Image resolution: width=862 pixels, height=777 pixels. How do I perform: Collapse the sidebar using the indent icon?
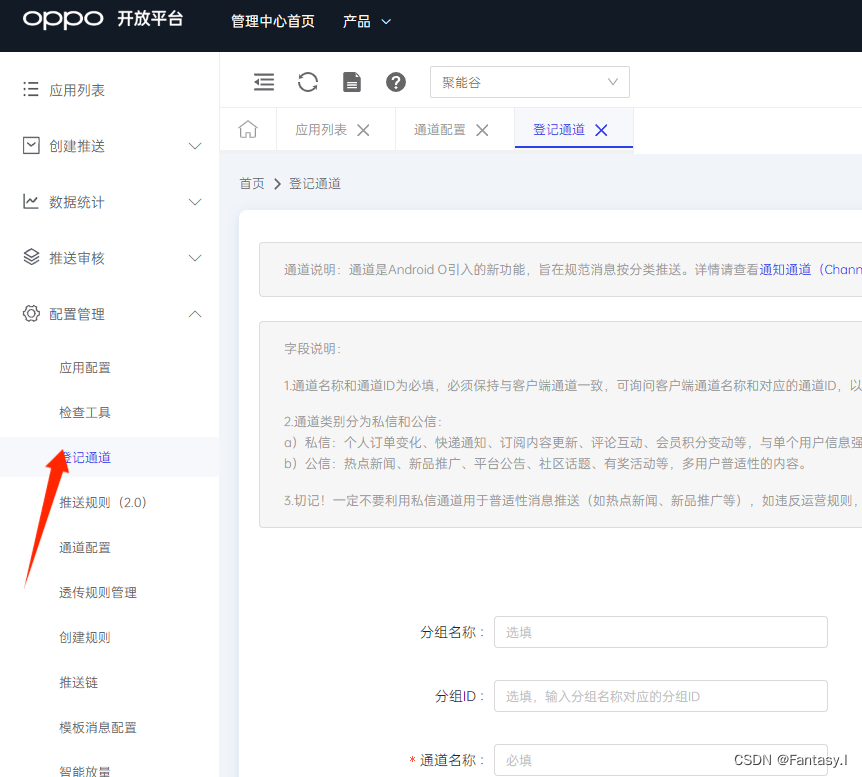point(263,82)
